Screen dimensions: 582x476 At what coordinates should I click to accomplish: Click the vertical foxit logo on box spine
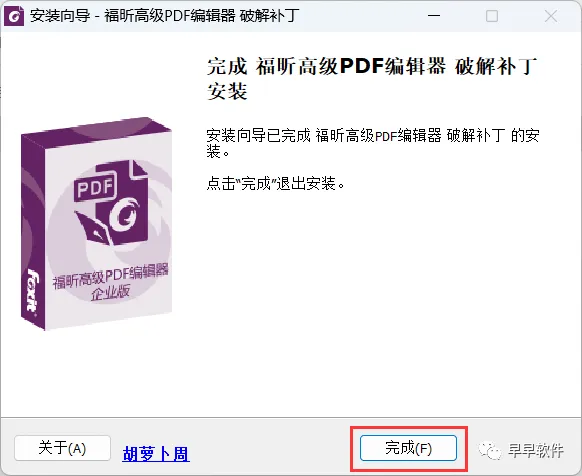tap(33, 290)
